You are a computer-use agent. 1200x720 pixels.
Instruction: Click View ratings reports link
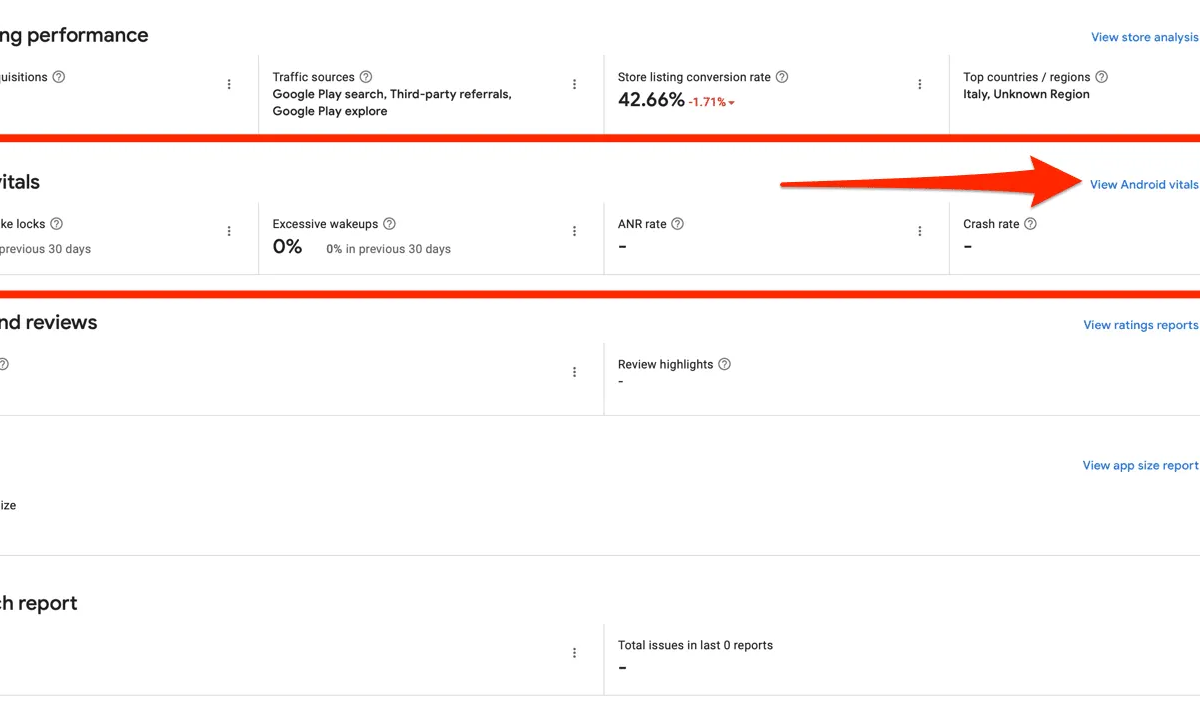pyautogui.click(x=1141, y=325)
